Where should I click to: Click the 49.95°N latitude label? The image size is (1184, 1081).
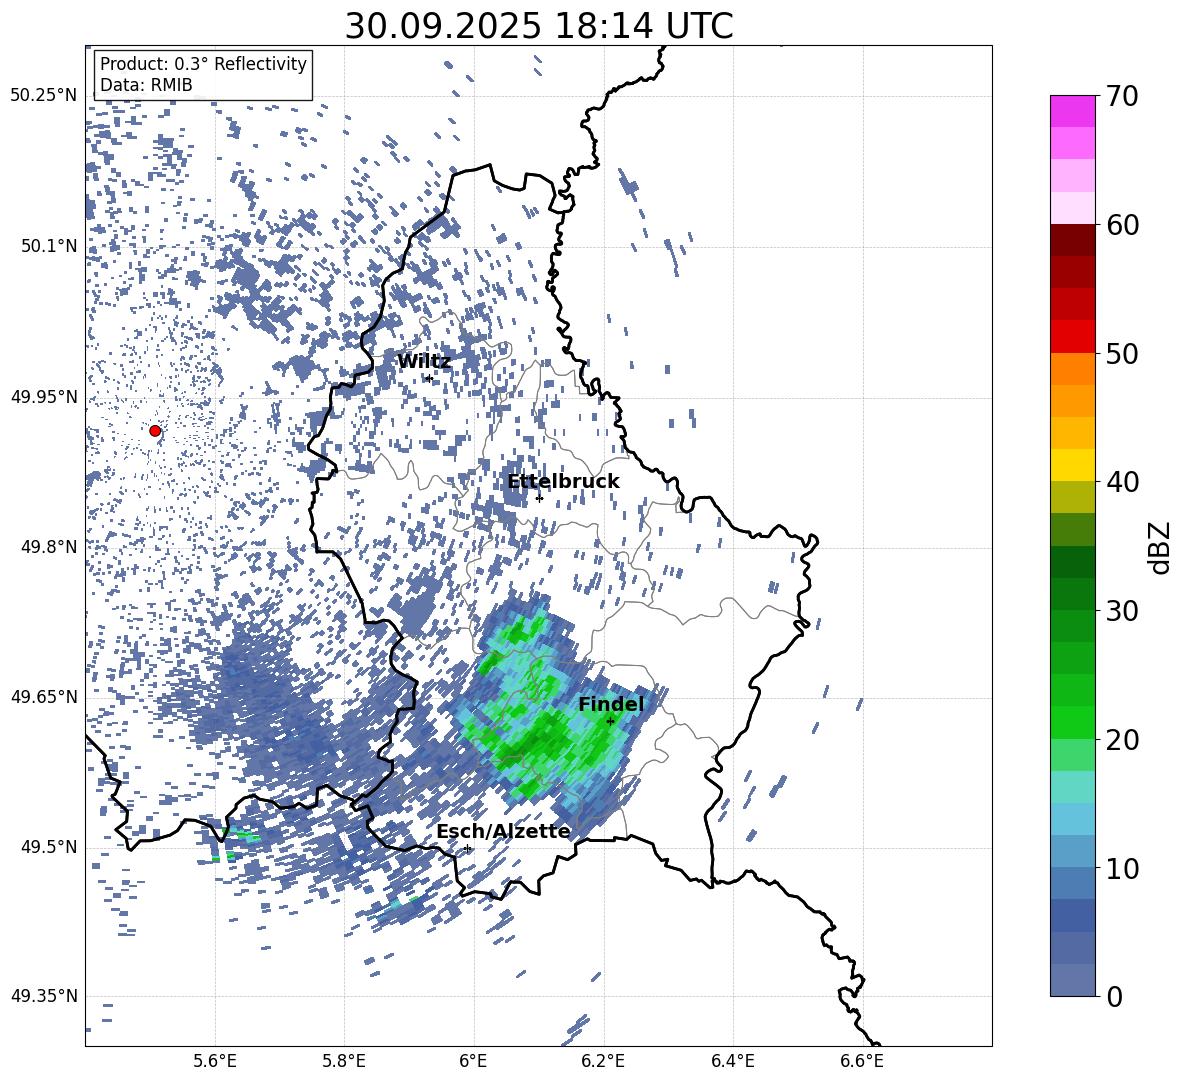point(44,397)
